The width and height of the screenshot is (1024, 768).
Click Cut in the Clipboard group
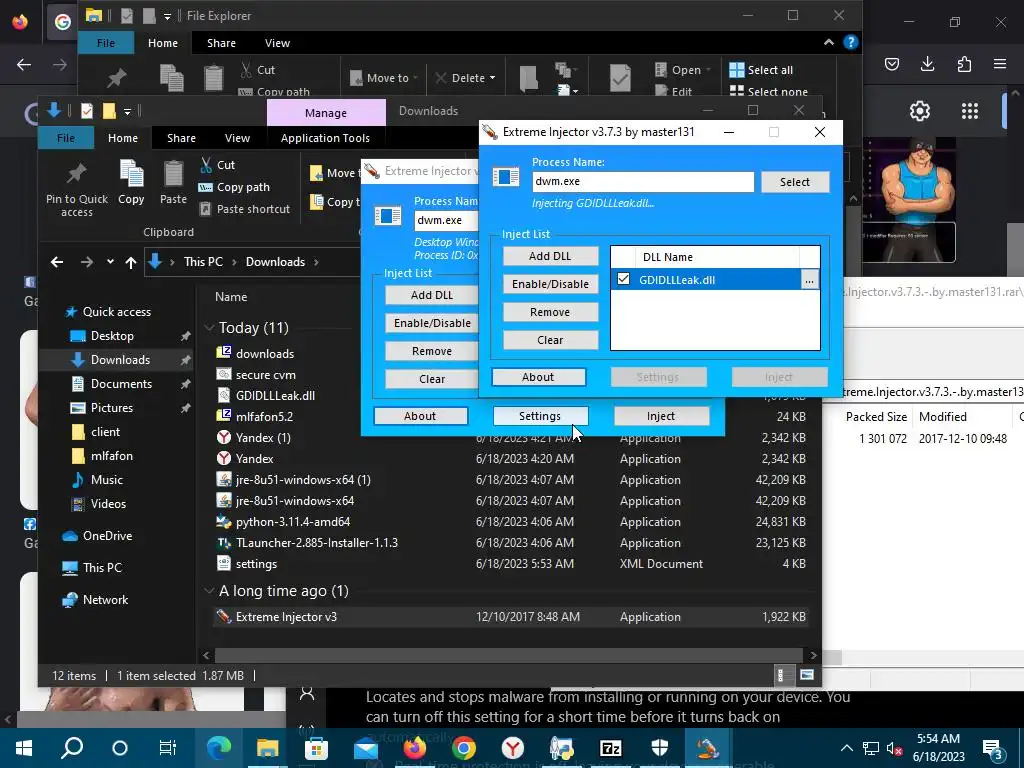coord(217,165)
